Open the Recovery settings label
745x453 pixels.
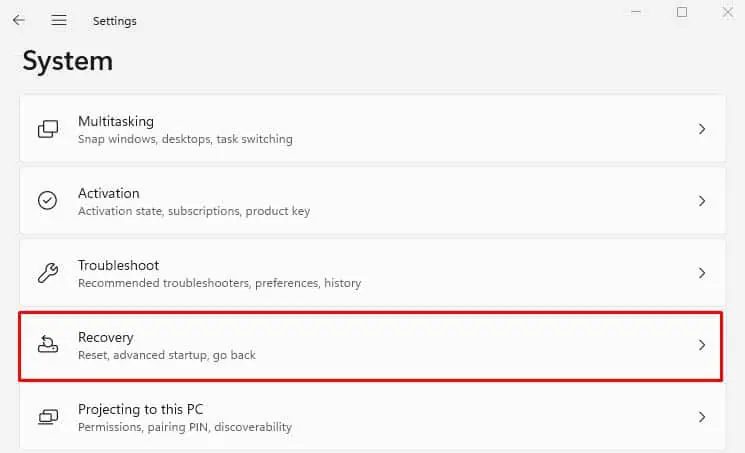(106, 337)
